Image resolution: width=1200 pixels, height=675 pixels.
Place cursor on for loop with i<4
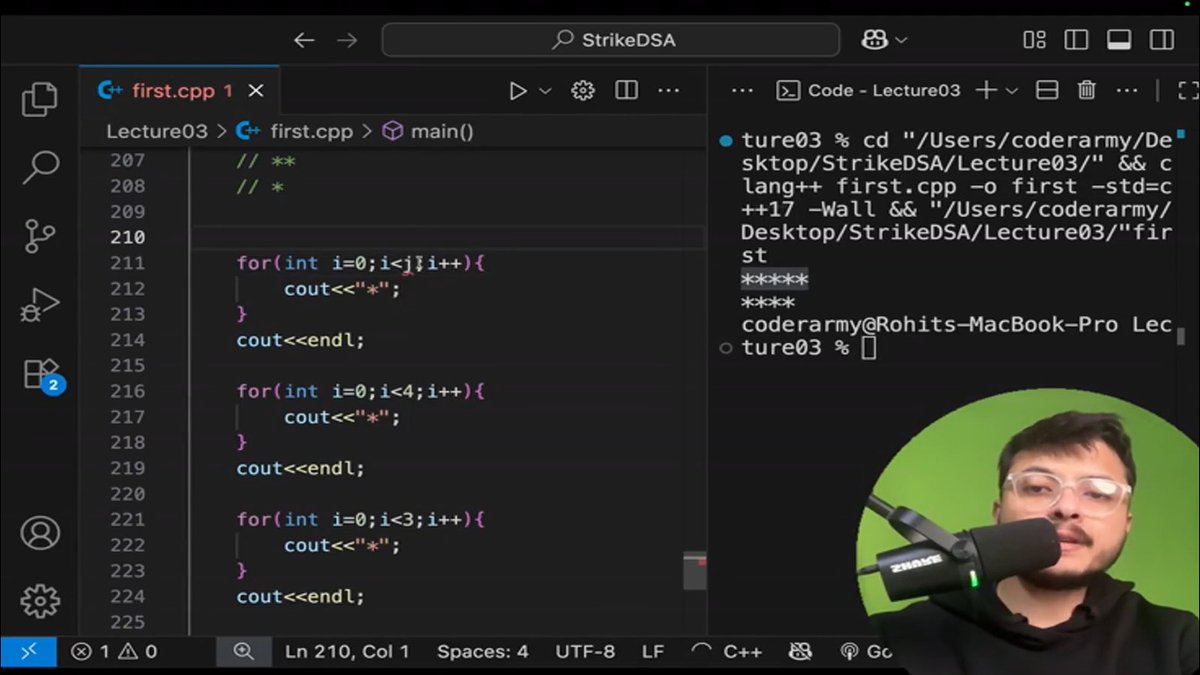pos(360,391)
